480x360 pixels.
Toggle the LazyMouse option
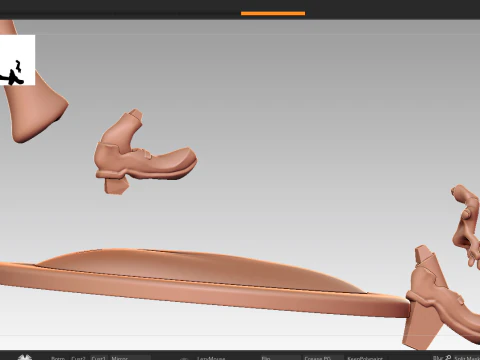point(211,358)
